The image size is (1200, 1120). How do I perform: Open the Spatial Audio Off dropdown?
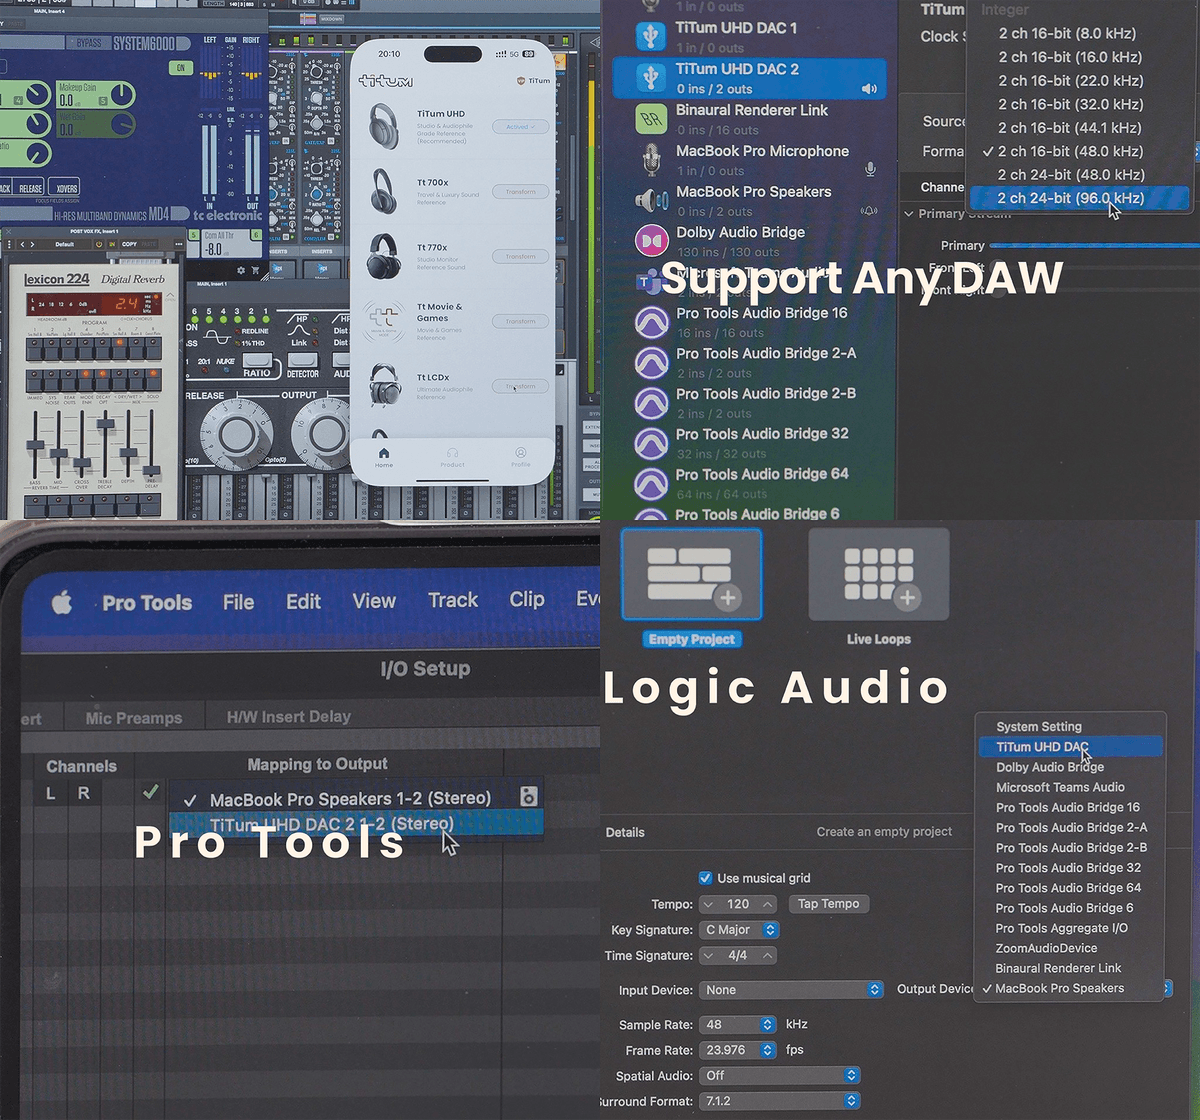click(779, 1076)
